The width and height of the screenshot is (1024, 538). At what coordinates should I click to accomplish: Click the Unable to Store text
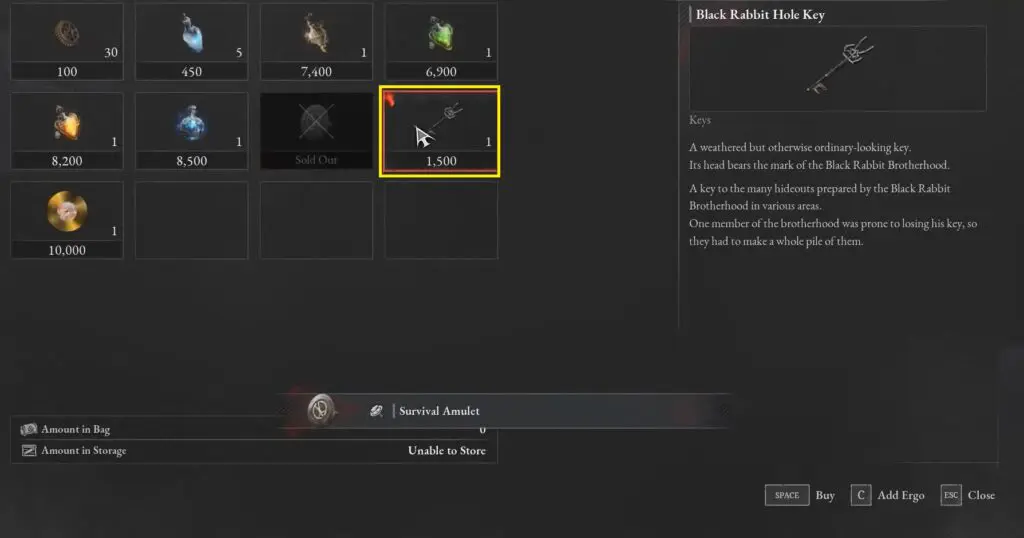[x=447, y=451]
